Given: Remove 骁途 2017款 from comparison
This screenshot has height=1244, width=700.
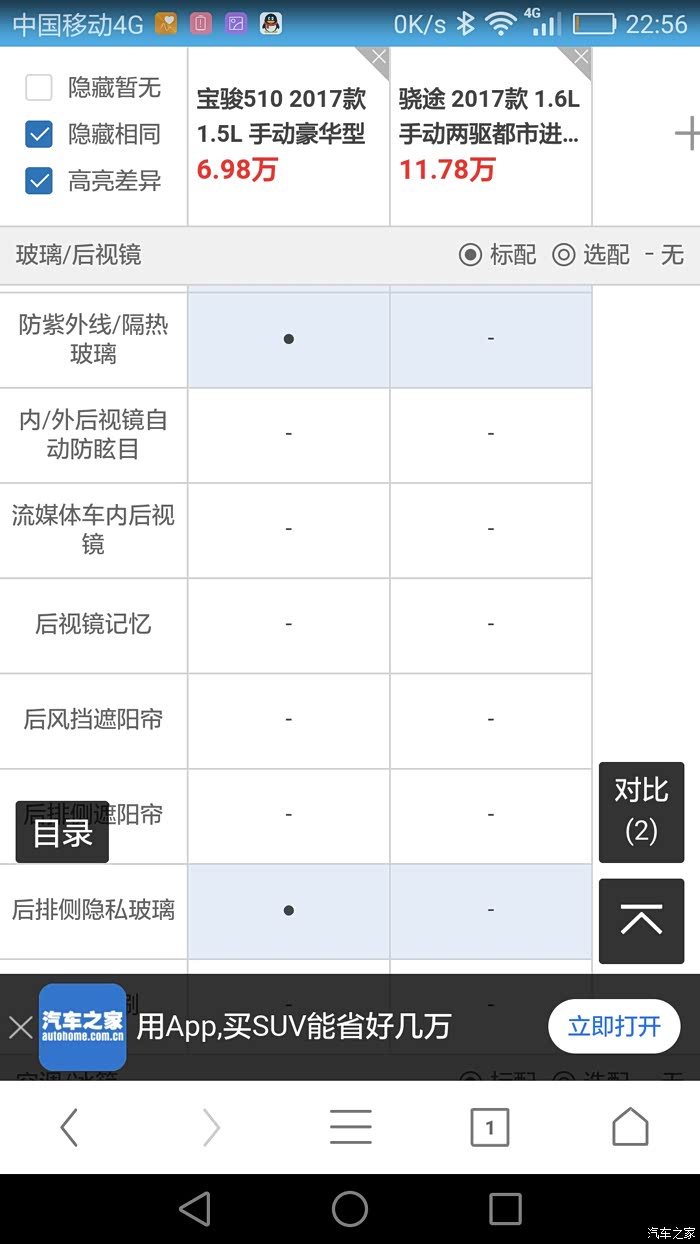Looking at the screenshot, I should tap(580, 58).
